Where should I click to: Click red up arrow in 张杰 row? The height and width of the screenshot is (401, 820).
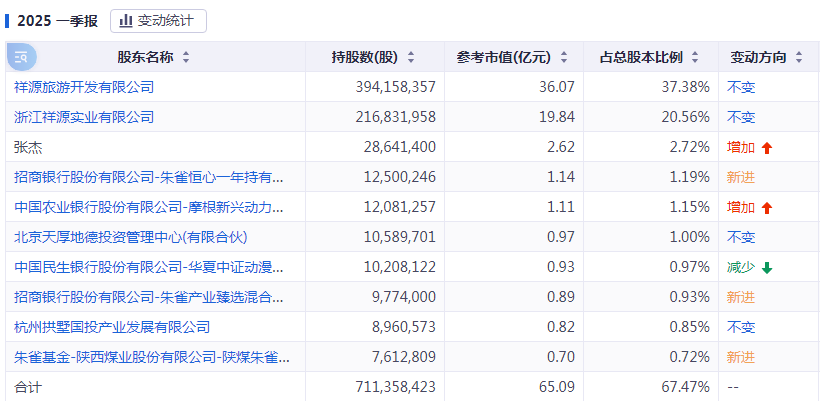[767, 148]
